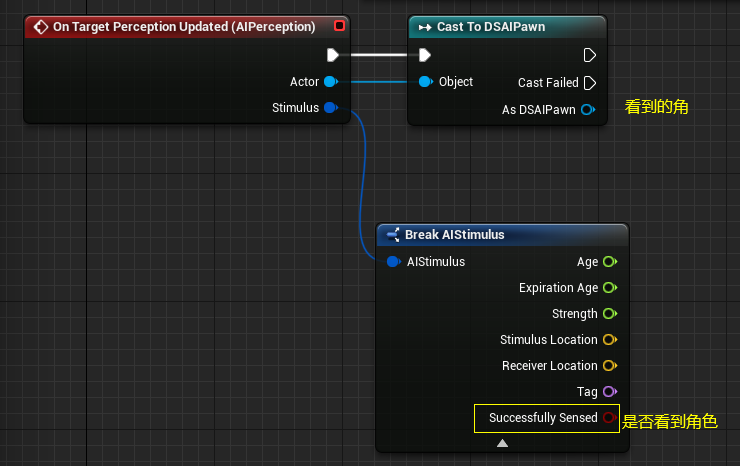
Task: Click the Stimulus Location output pin
Action: [x=610, y=339]
